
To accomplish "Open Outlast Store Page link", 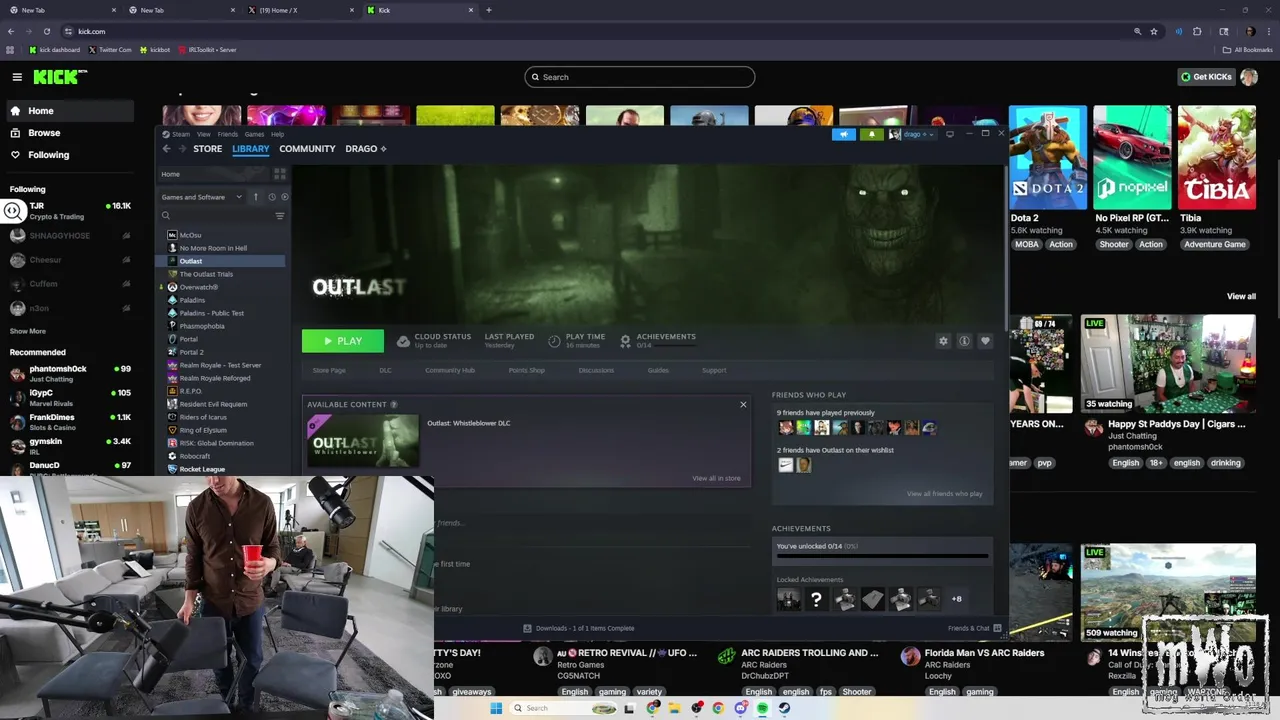I will [x=329, y=370].
